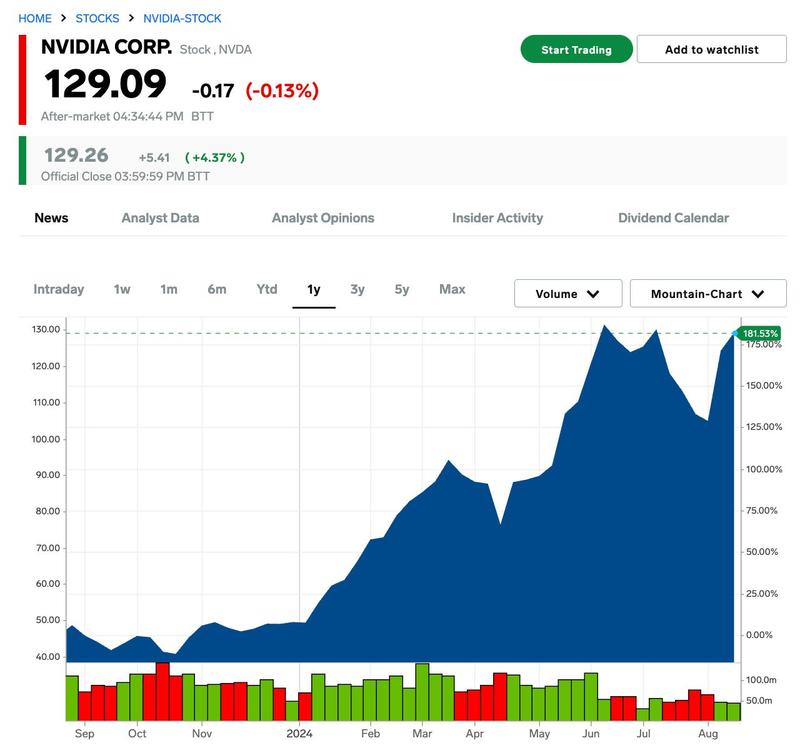
Task: Click the Add to watchlist button
Action: [x=711, y=50]
